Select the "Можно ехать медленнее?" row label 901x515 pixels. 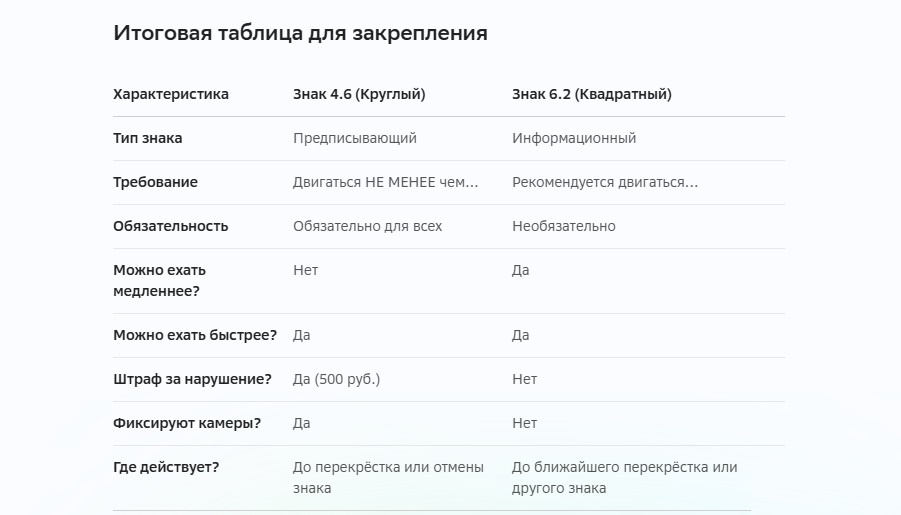159,281
